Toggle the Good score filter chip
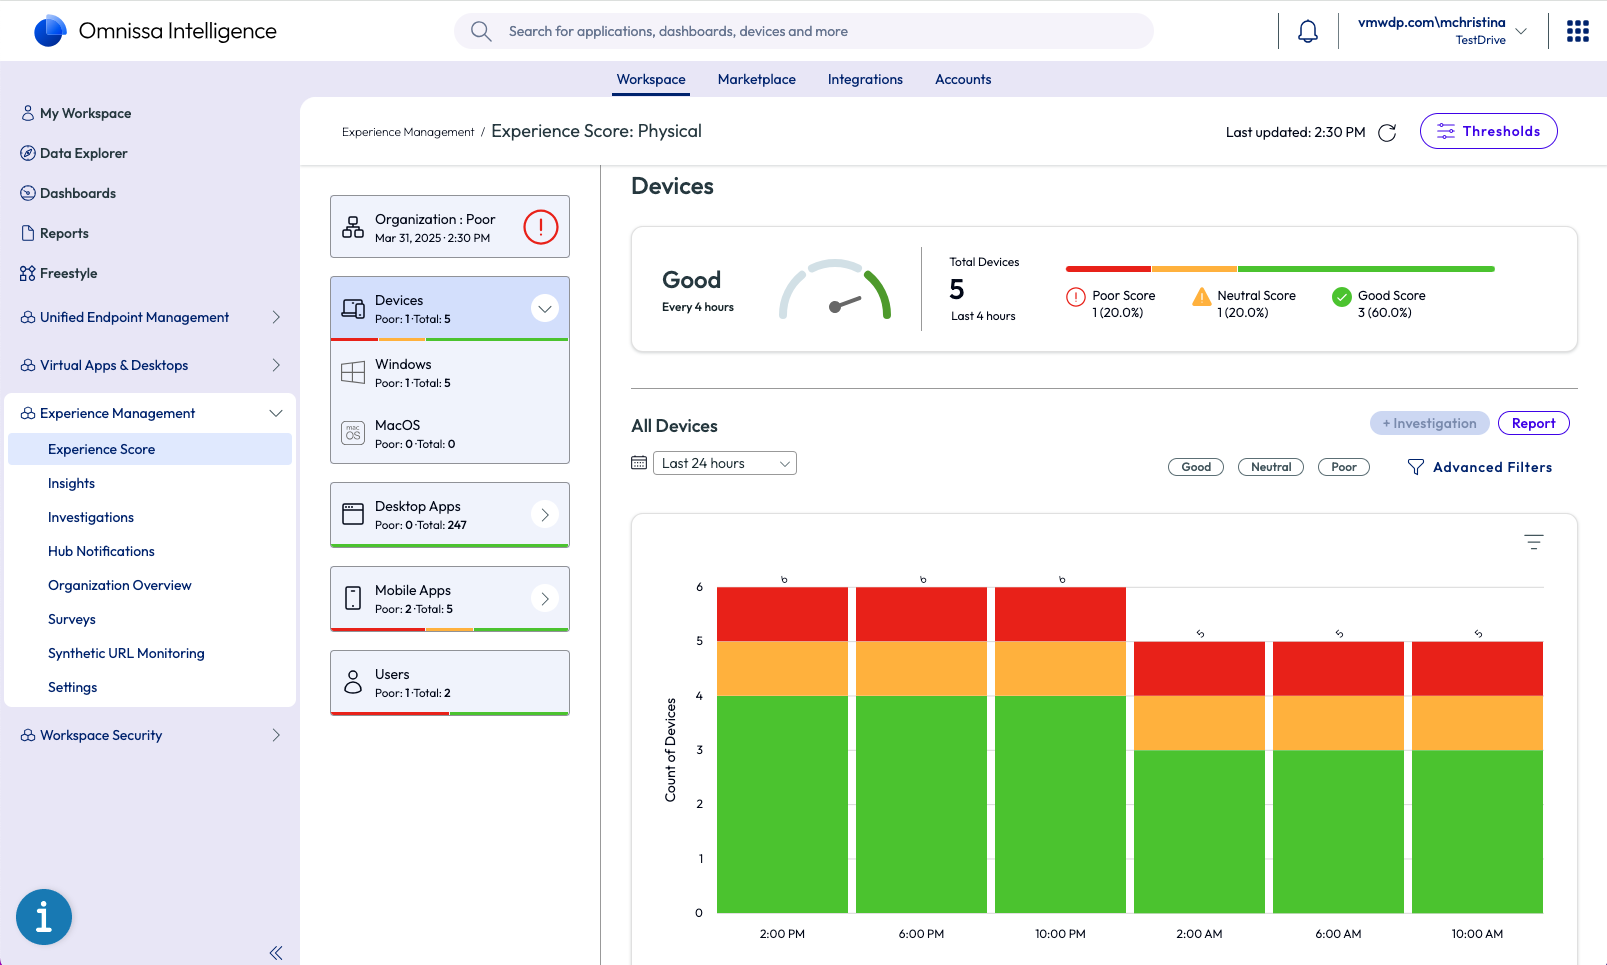The height and width of the screenshot is (965, 1607). click(1195, 467)
